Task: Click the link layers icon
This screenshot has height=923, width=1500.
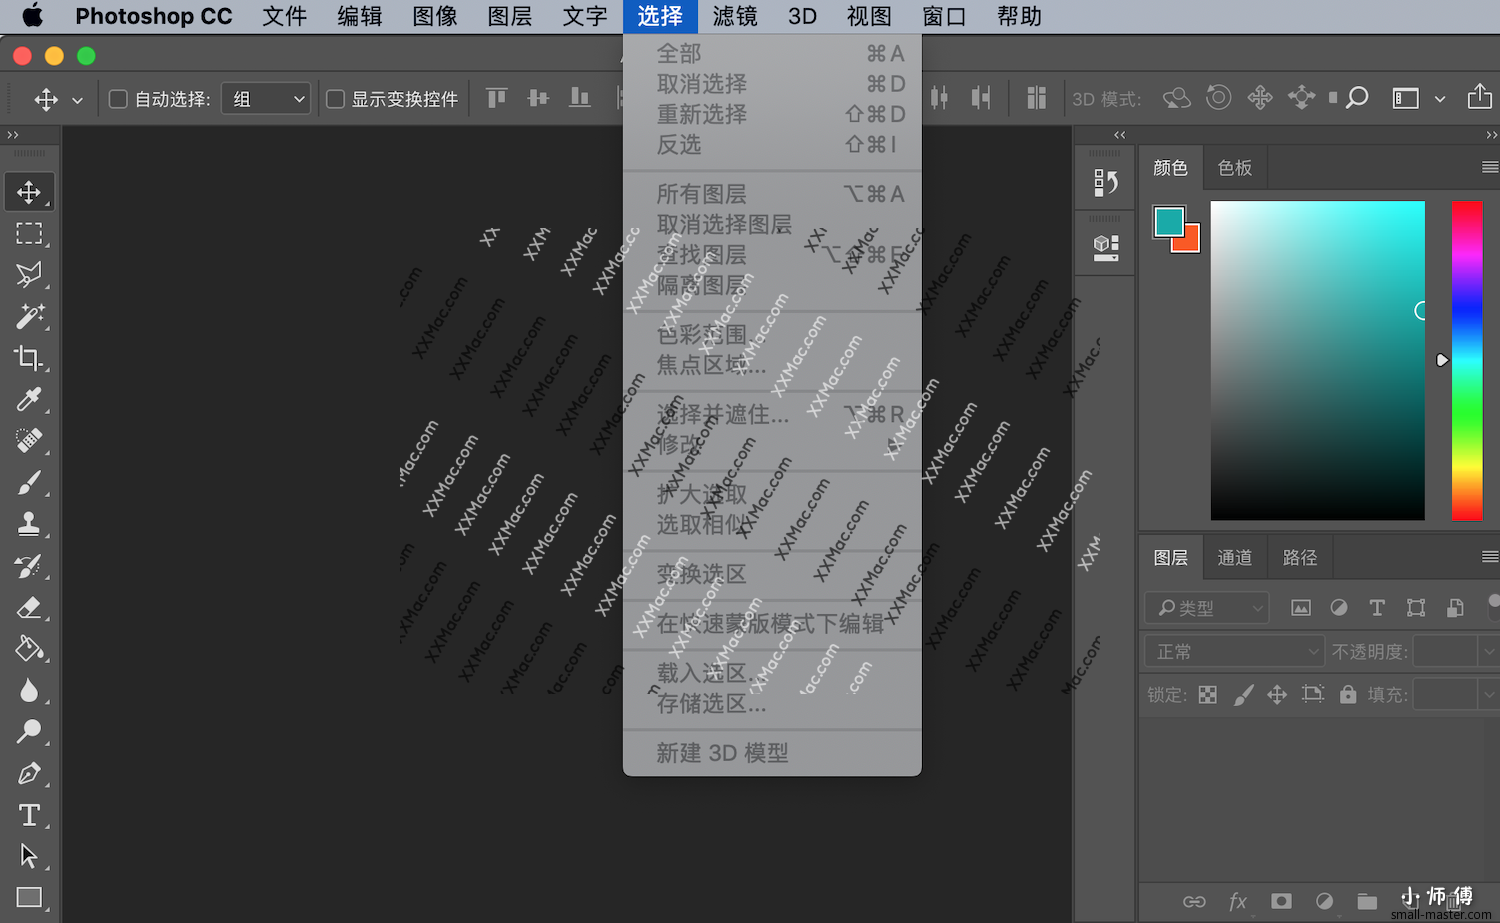Action: (x=1194, y=901)
